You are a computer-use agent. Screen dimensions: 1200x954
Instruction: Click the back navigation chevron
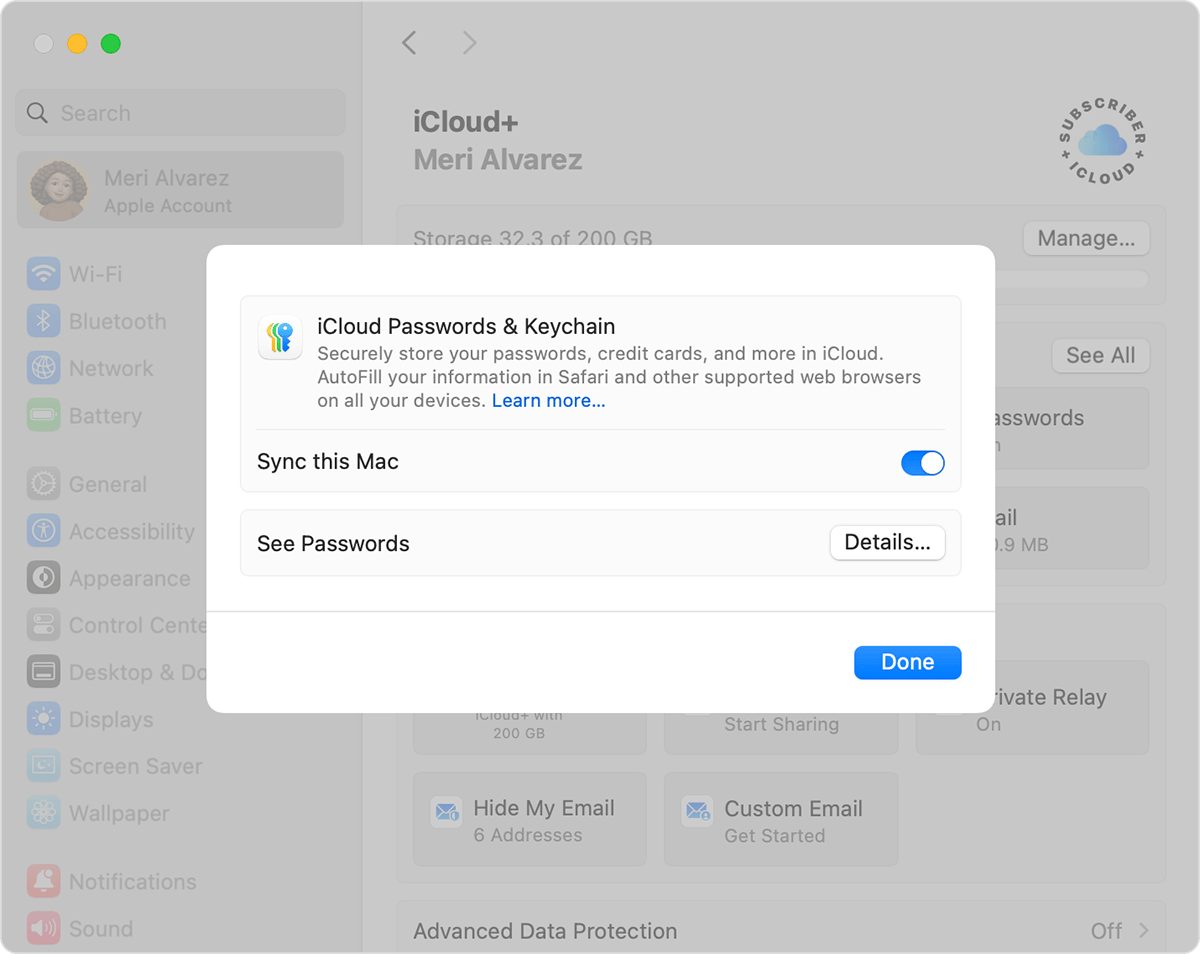[x=409, y=42]
